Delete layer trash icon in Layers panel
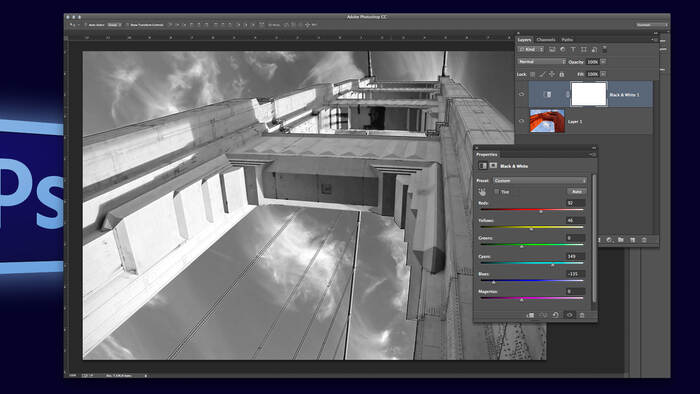 pos(644,240)
